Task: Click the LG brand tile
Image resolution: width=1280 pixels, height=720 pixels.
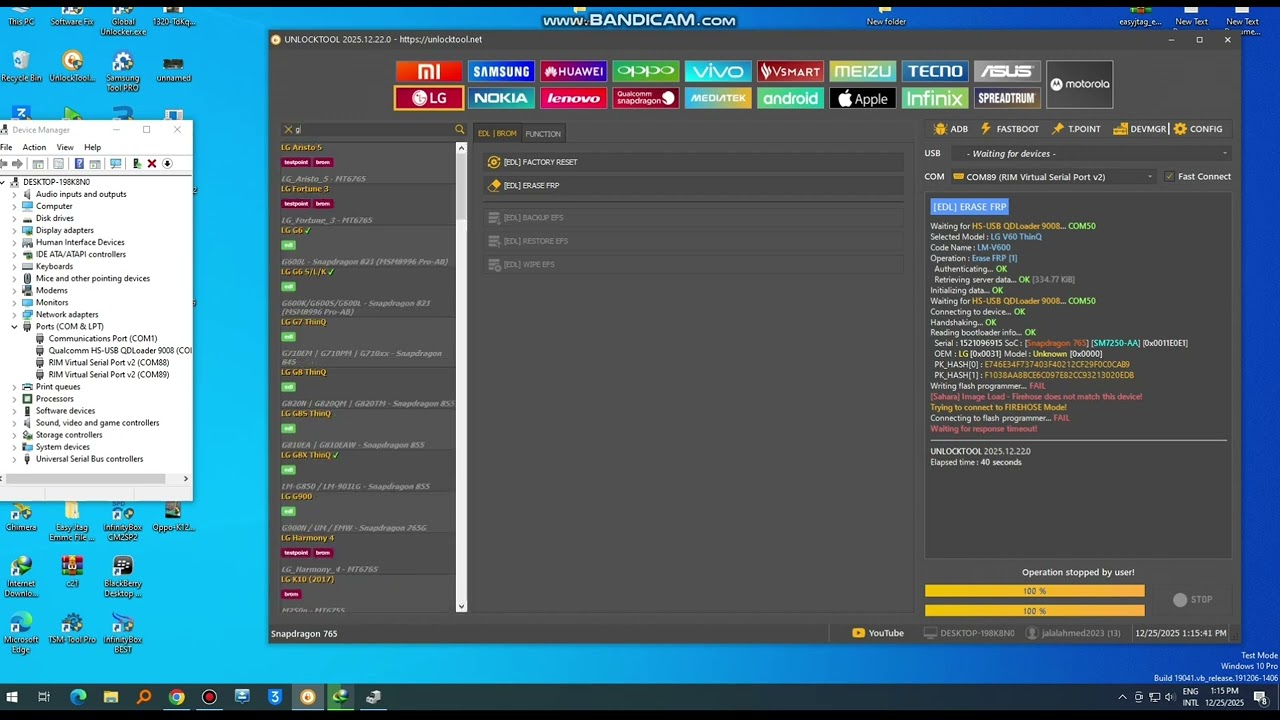Action: [x=428, y=98]
